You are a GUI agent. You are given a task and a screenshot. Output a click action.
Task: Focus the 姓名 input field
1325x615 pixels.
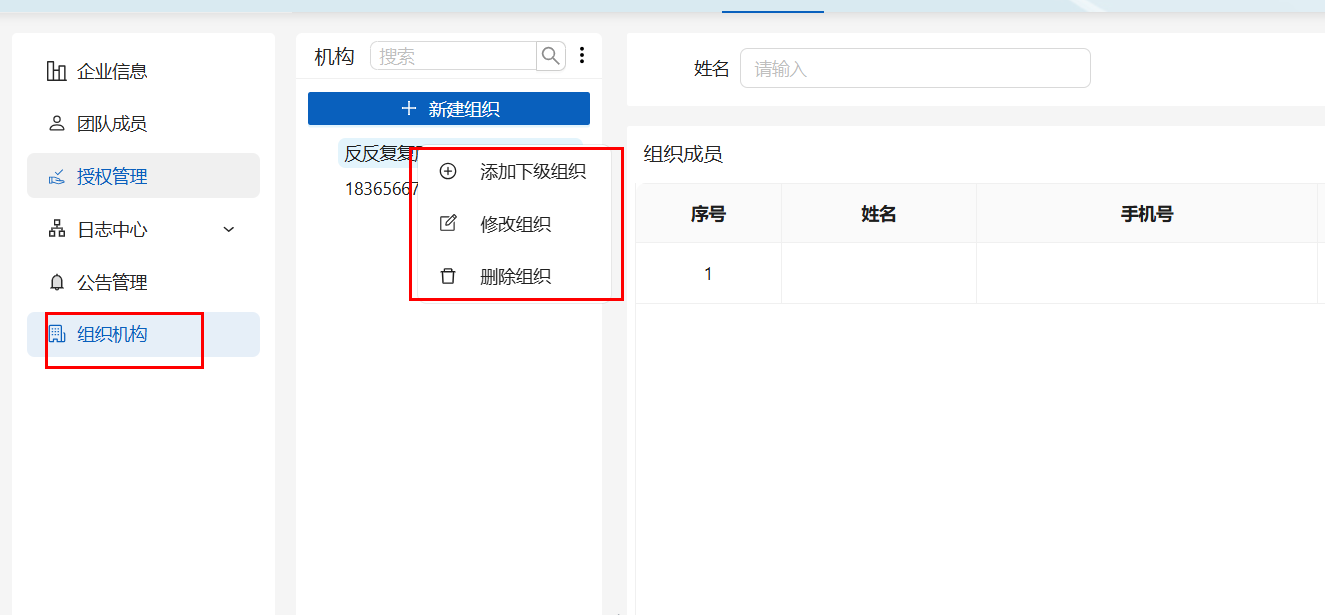point(914,69)
